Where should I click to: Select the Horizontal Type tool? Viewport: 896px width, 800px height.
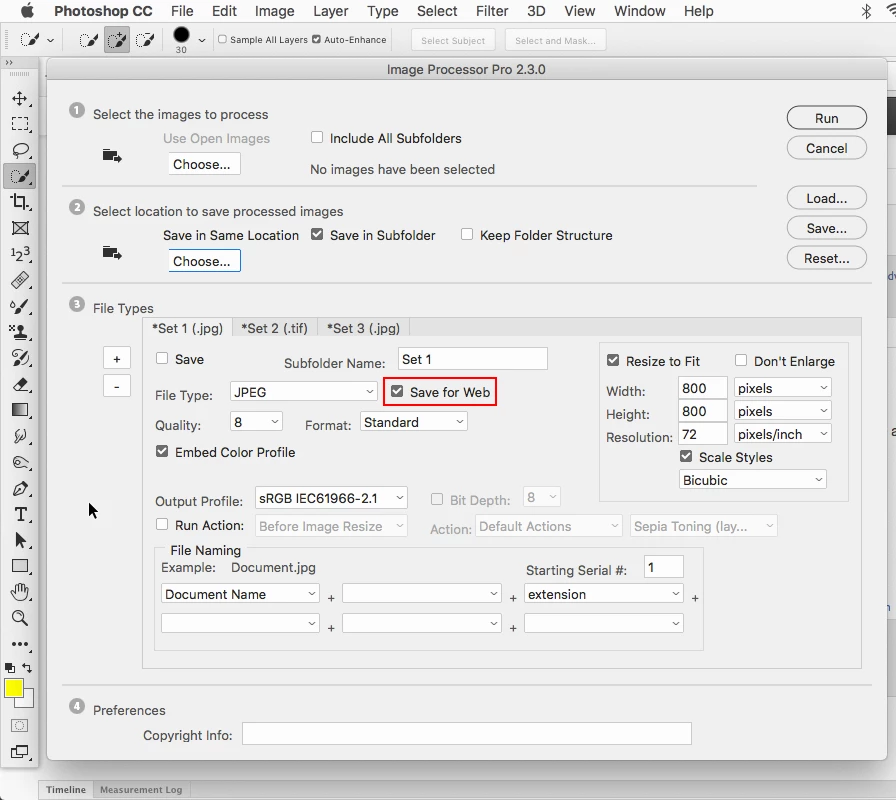(x=20, y=514)
